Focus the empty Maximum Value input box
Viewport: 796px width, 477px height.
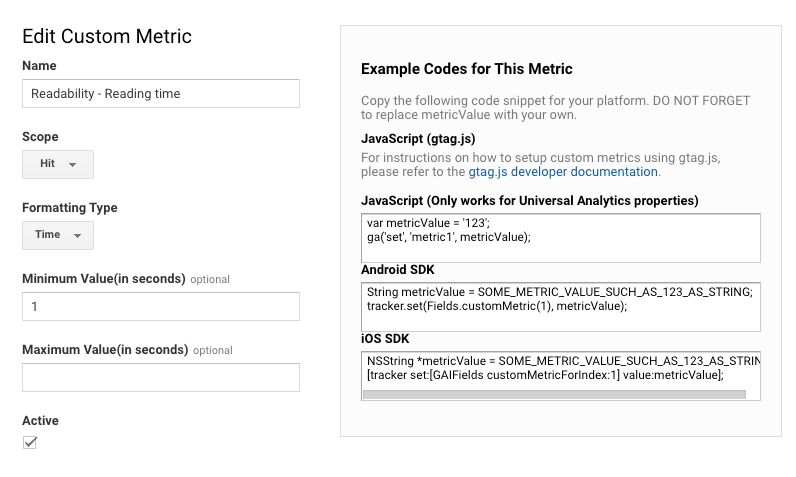click(161, 378)
